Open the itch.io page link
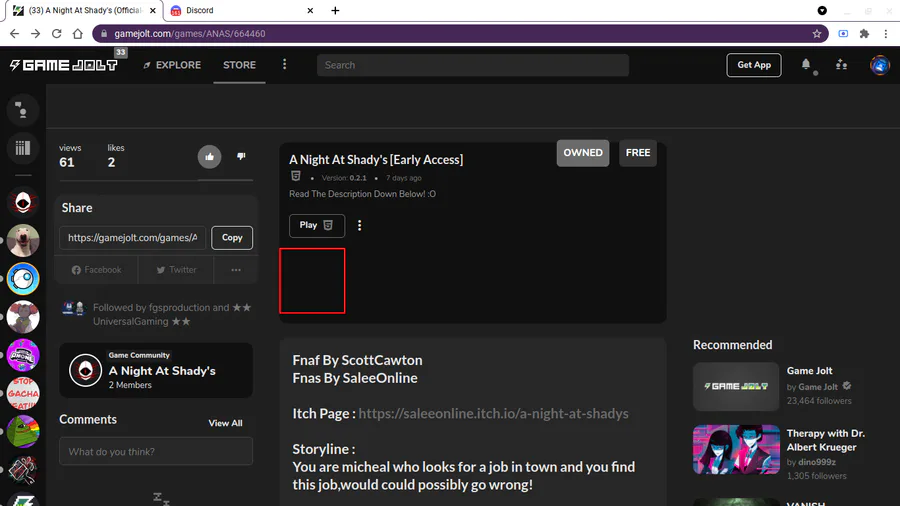The width and height of the screenshot is (900, 506). click(x=493, y=414)
